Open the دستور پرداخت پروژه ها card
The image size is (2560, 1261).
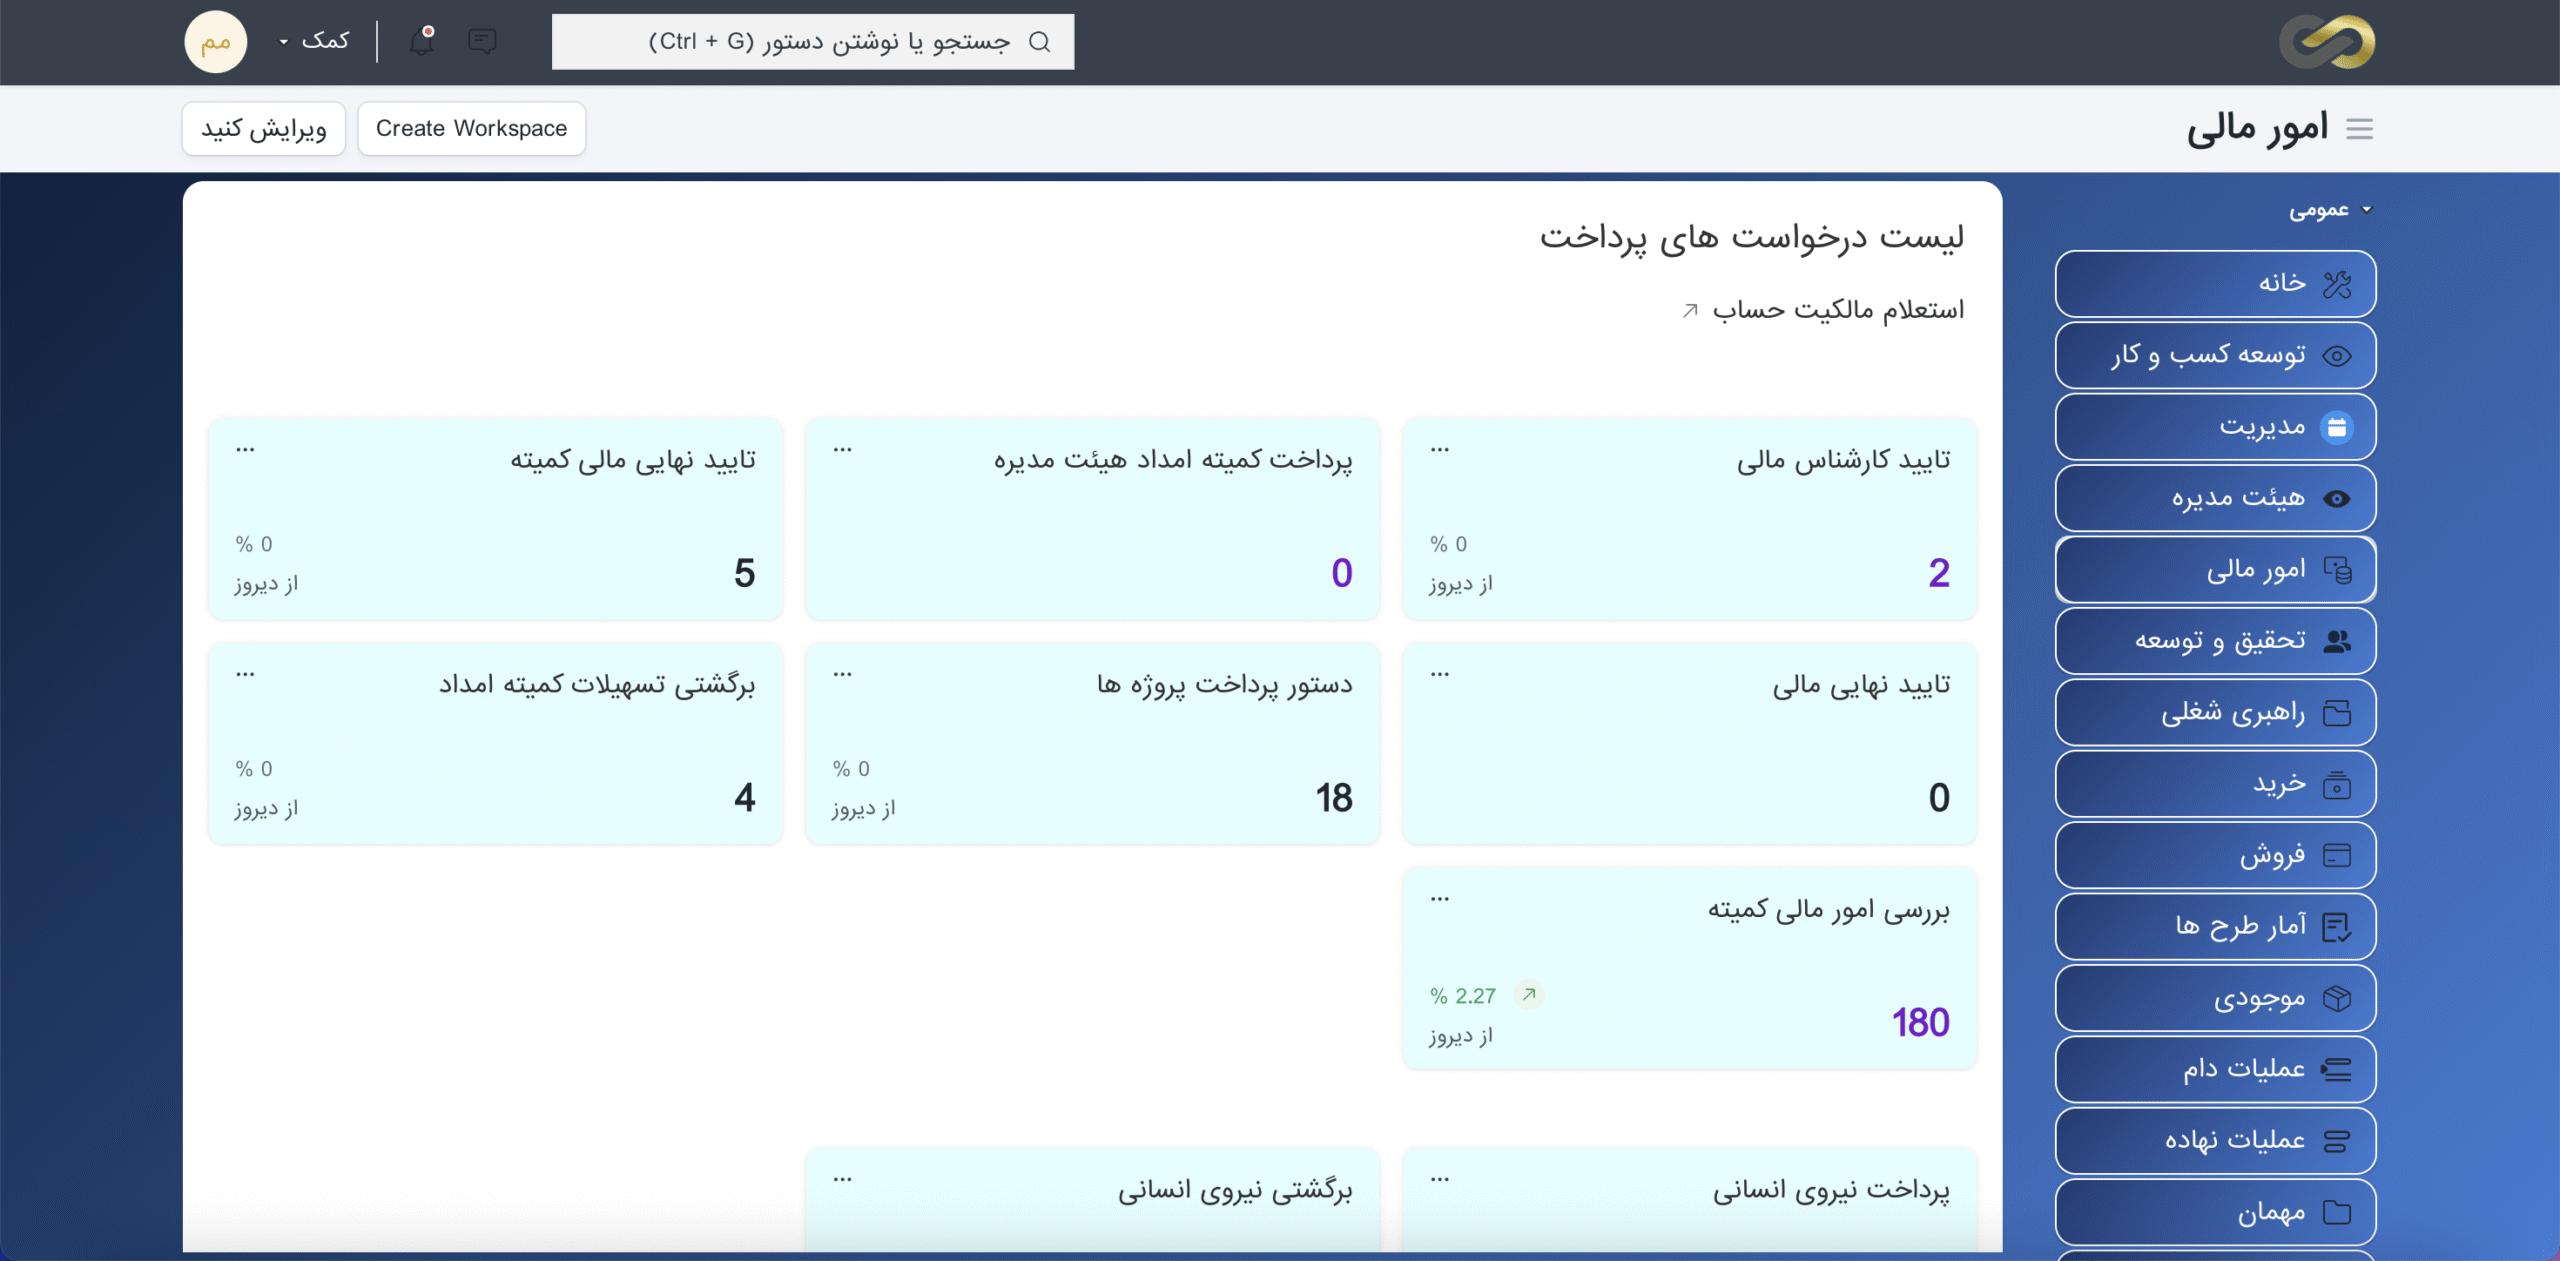pyautogui.click(x=1092, y=744)
